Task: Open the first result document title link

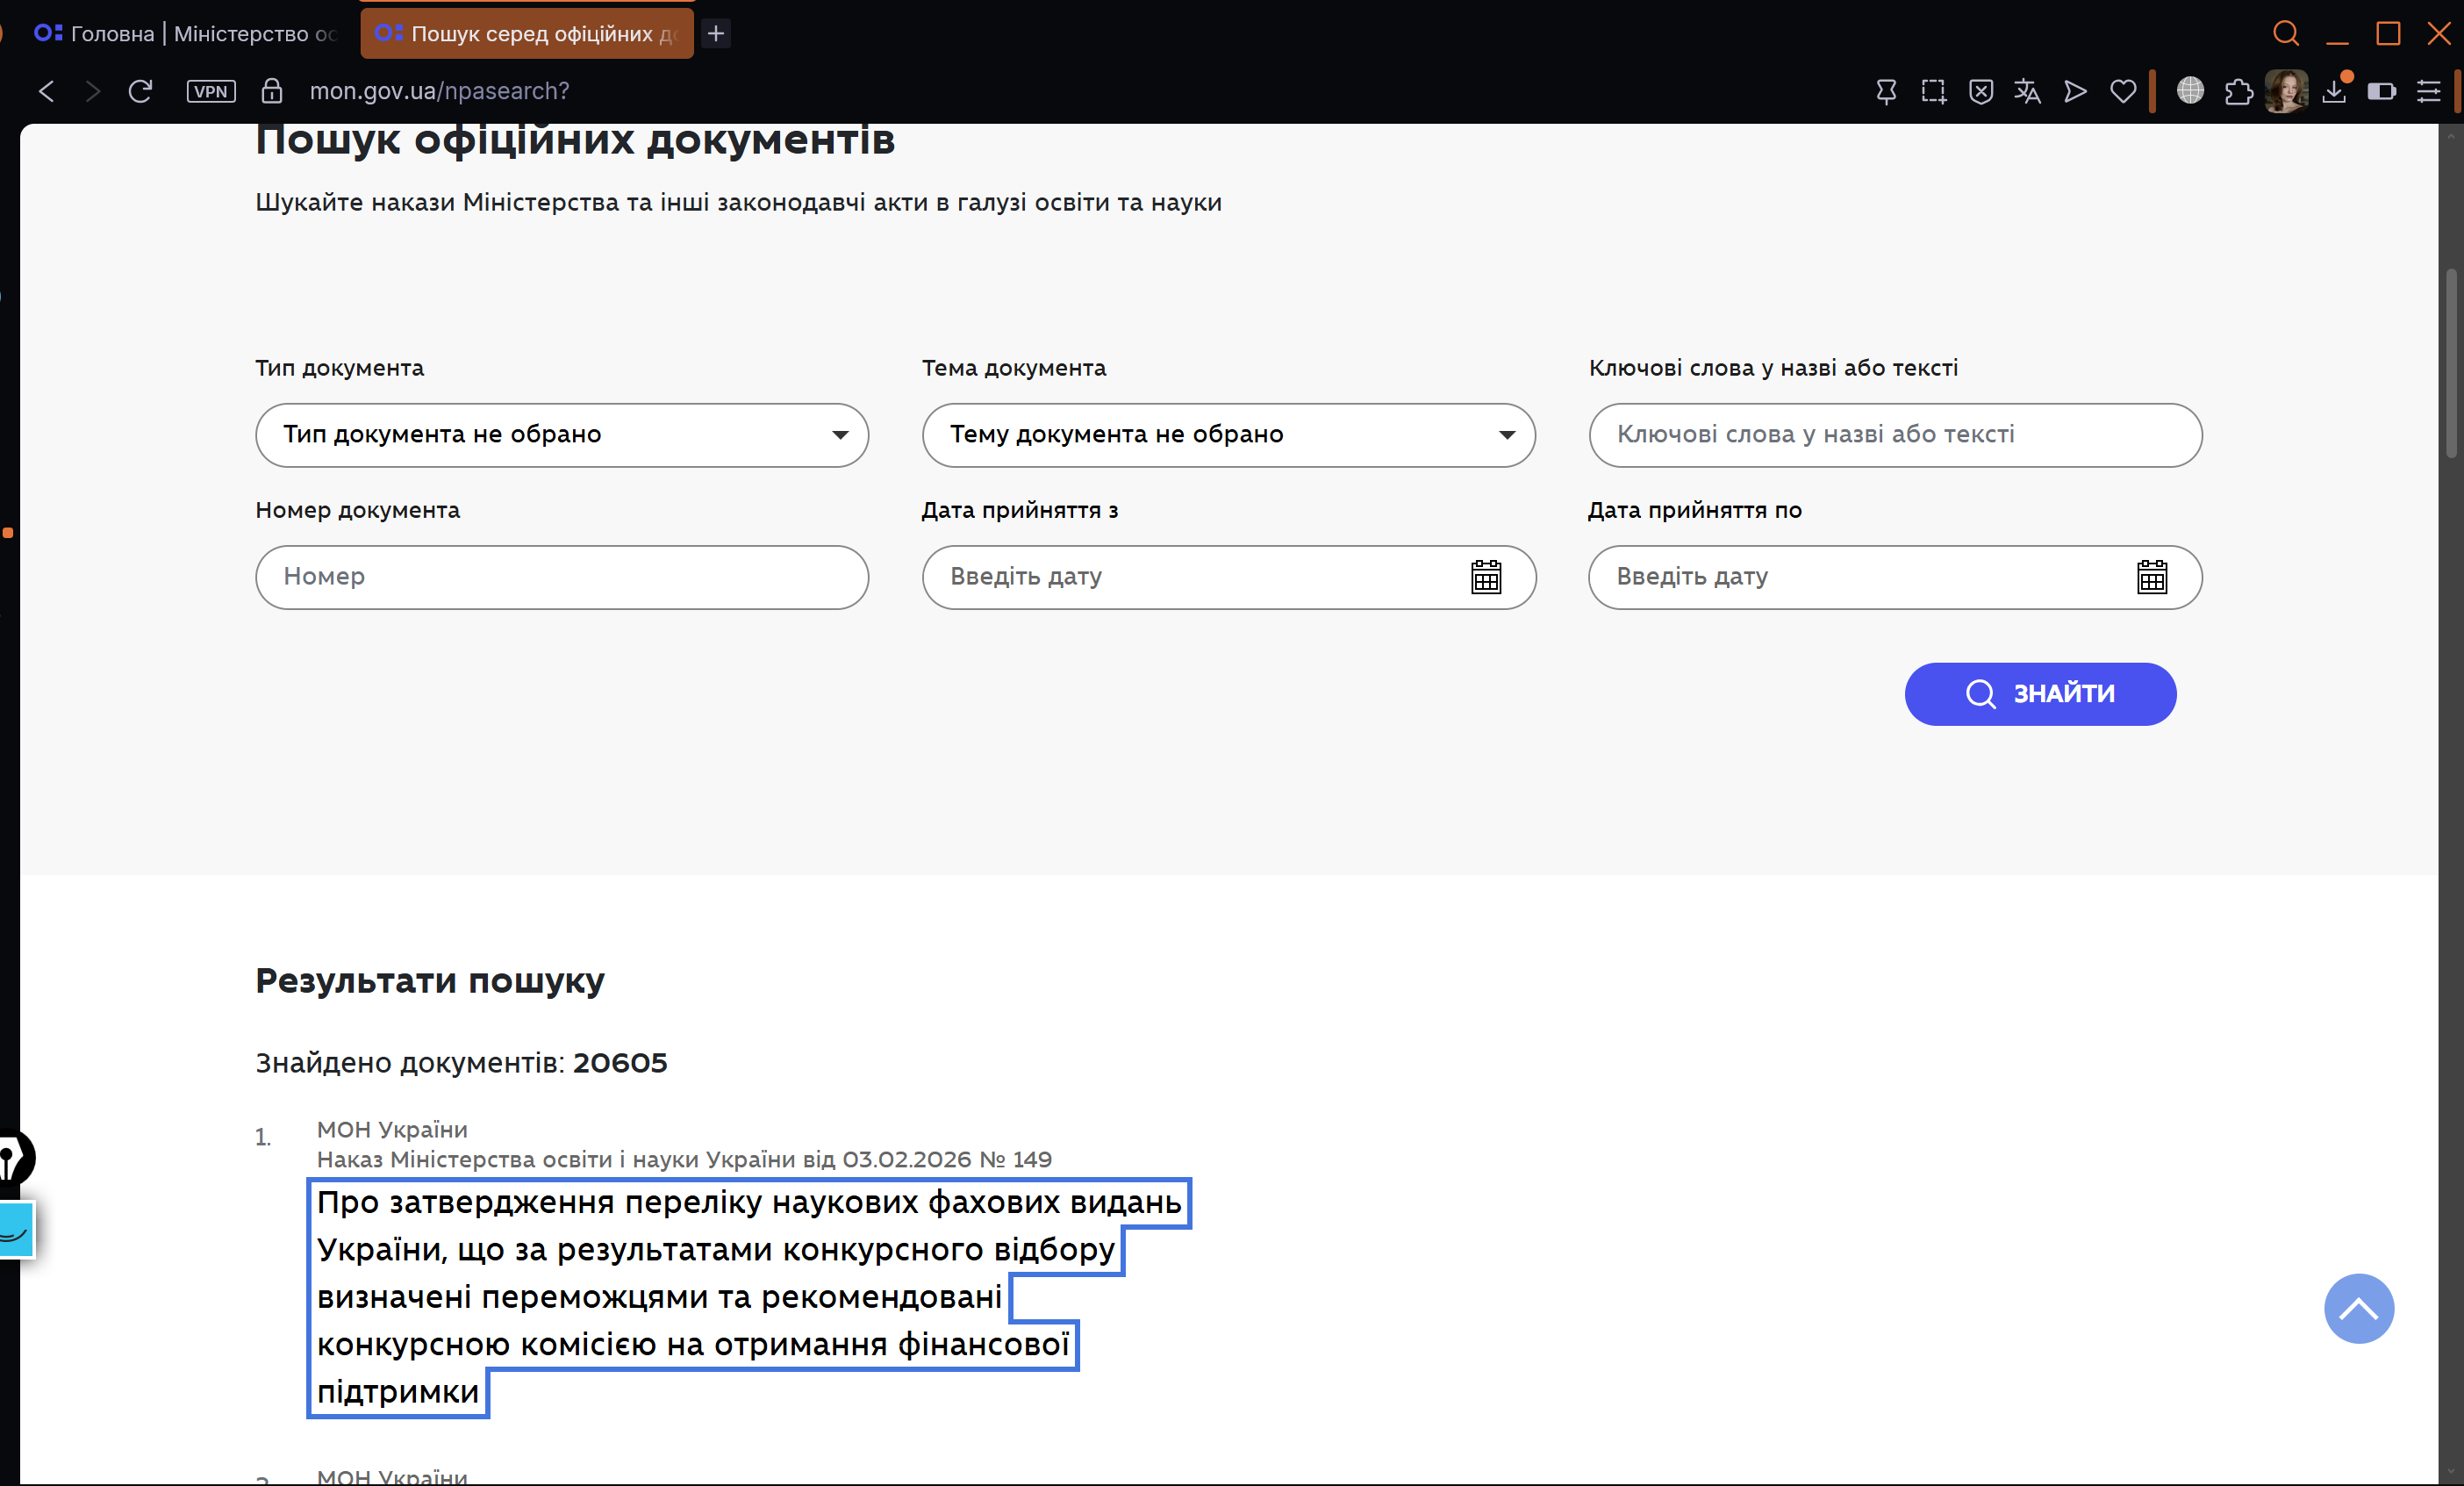Action: [748, 1202]
